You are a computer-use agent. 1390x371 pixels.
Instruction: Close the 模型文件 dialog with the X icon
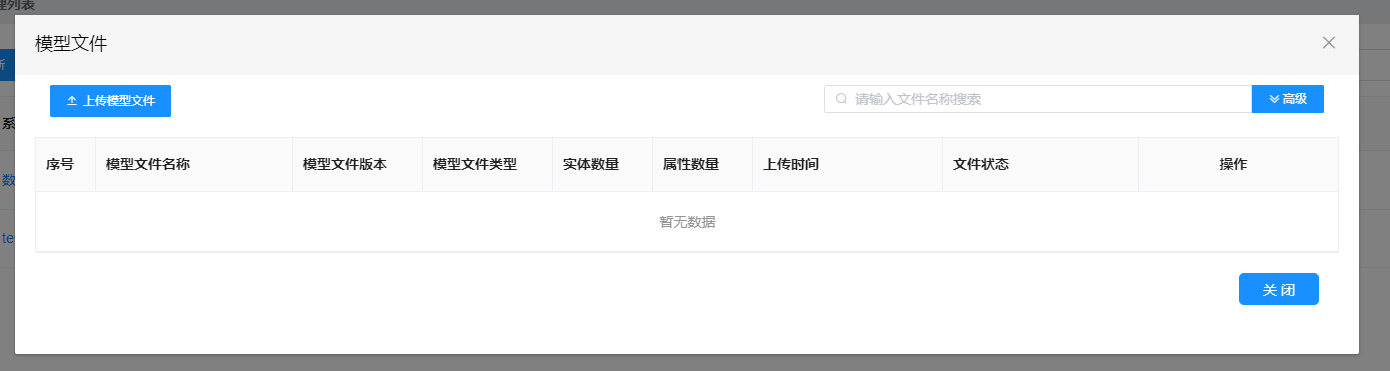click(x=1329, y=42)
